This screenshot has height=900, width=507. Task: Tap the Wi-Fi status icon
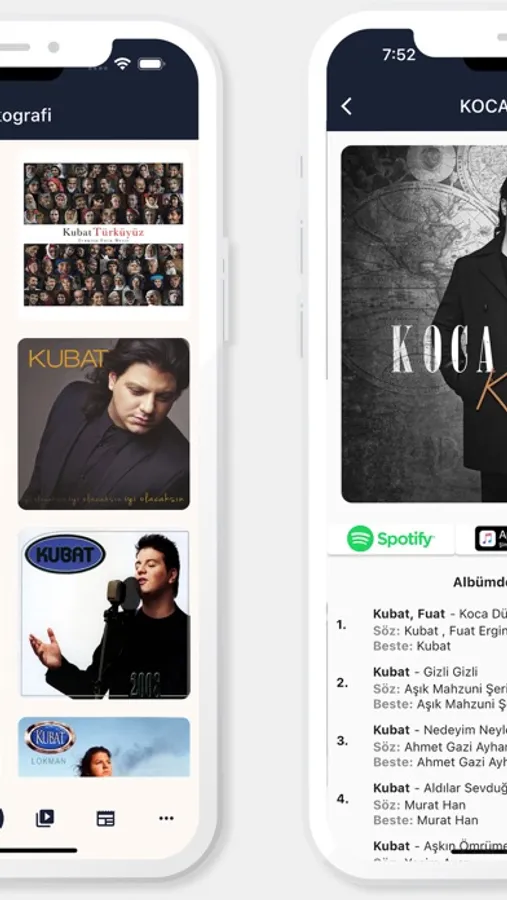(122, 64)
